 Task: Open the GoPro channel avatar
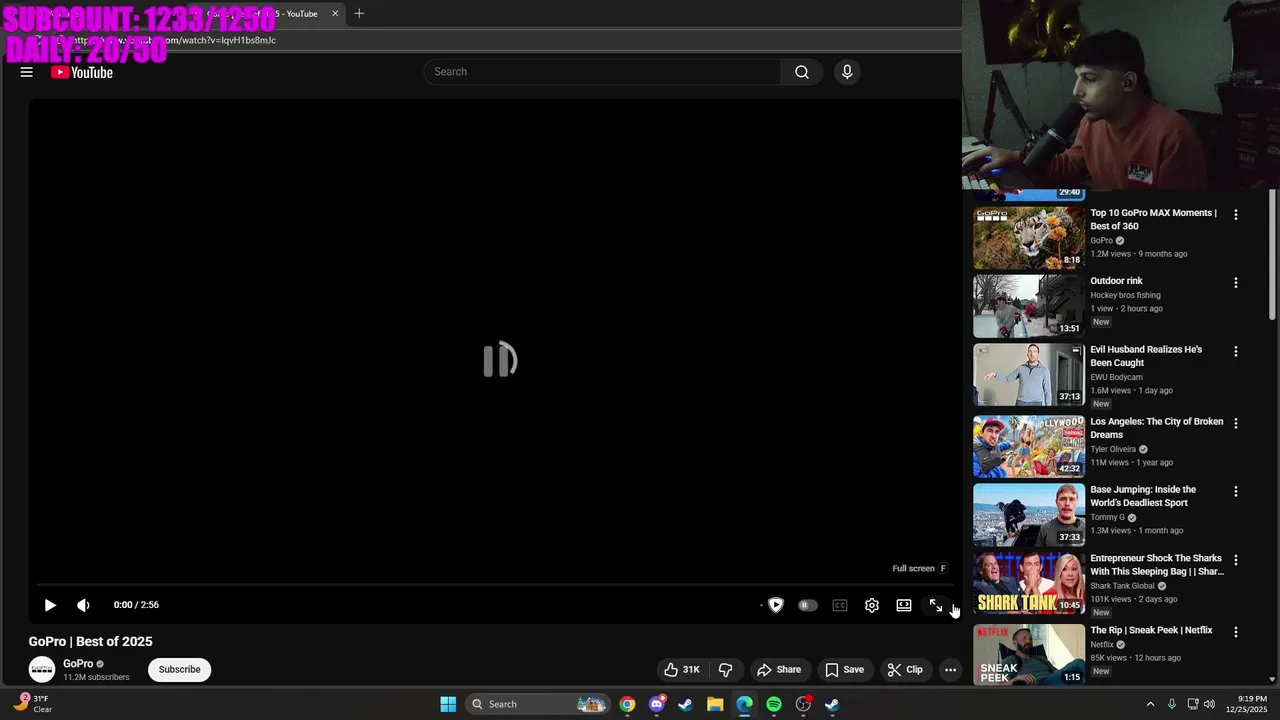pos(42,670)
